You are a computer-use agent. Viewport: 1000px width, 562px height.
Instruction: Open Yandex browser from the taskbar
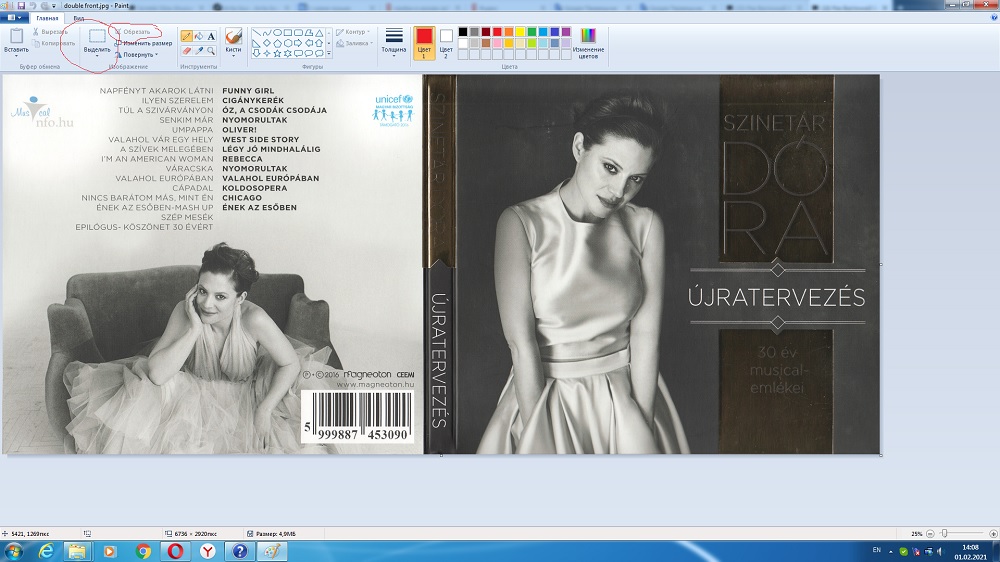pos(208,551)
